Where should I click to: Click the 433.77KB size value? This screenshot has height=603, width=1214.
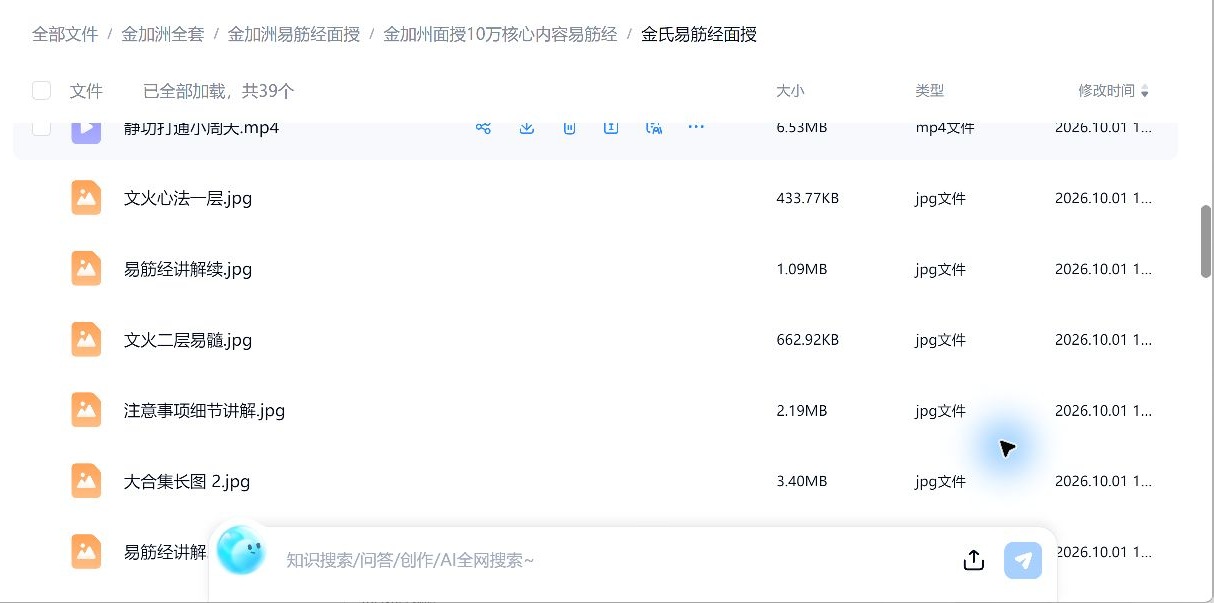[x=807, y=198]
